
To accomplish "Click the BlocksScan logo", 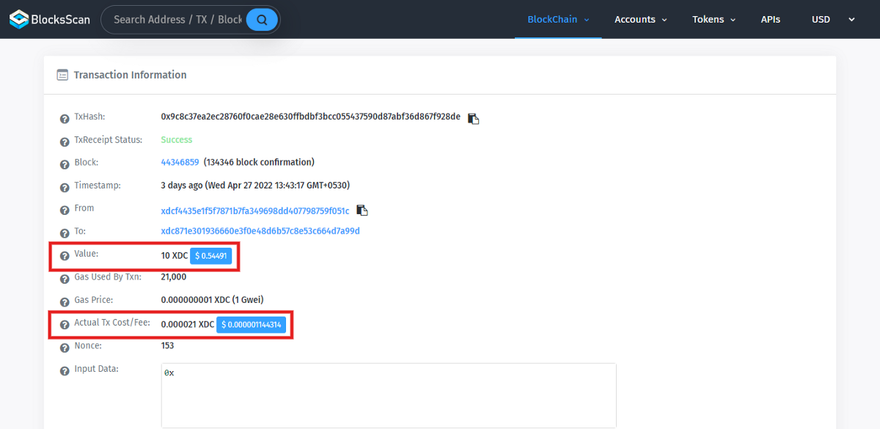I will click(x=50, y=19).
